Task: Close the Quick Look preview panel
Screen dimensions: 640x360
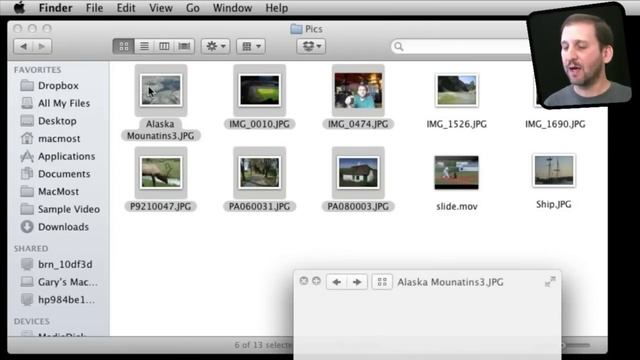Action: click(x=304, y=281)
